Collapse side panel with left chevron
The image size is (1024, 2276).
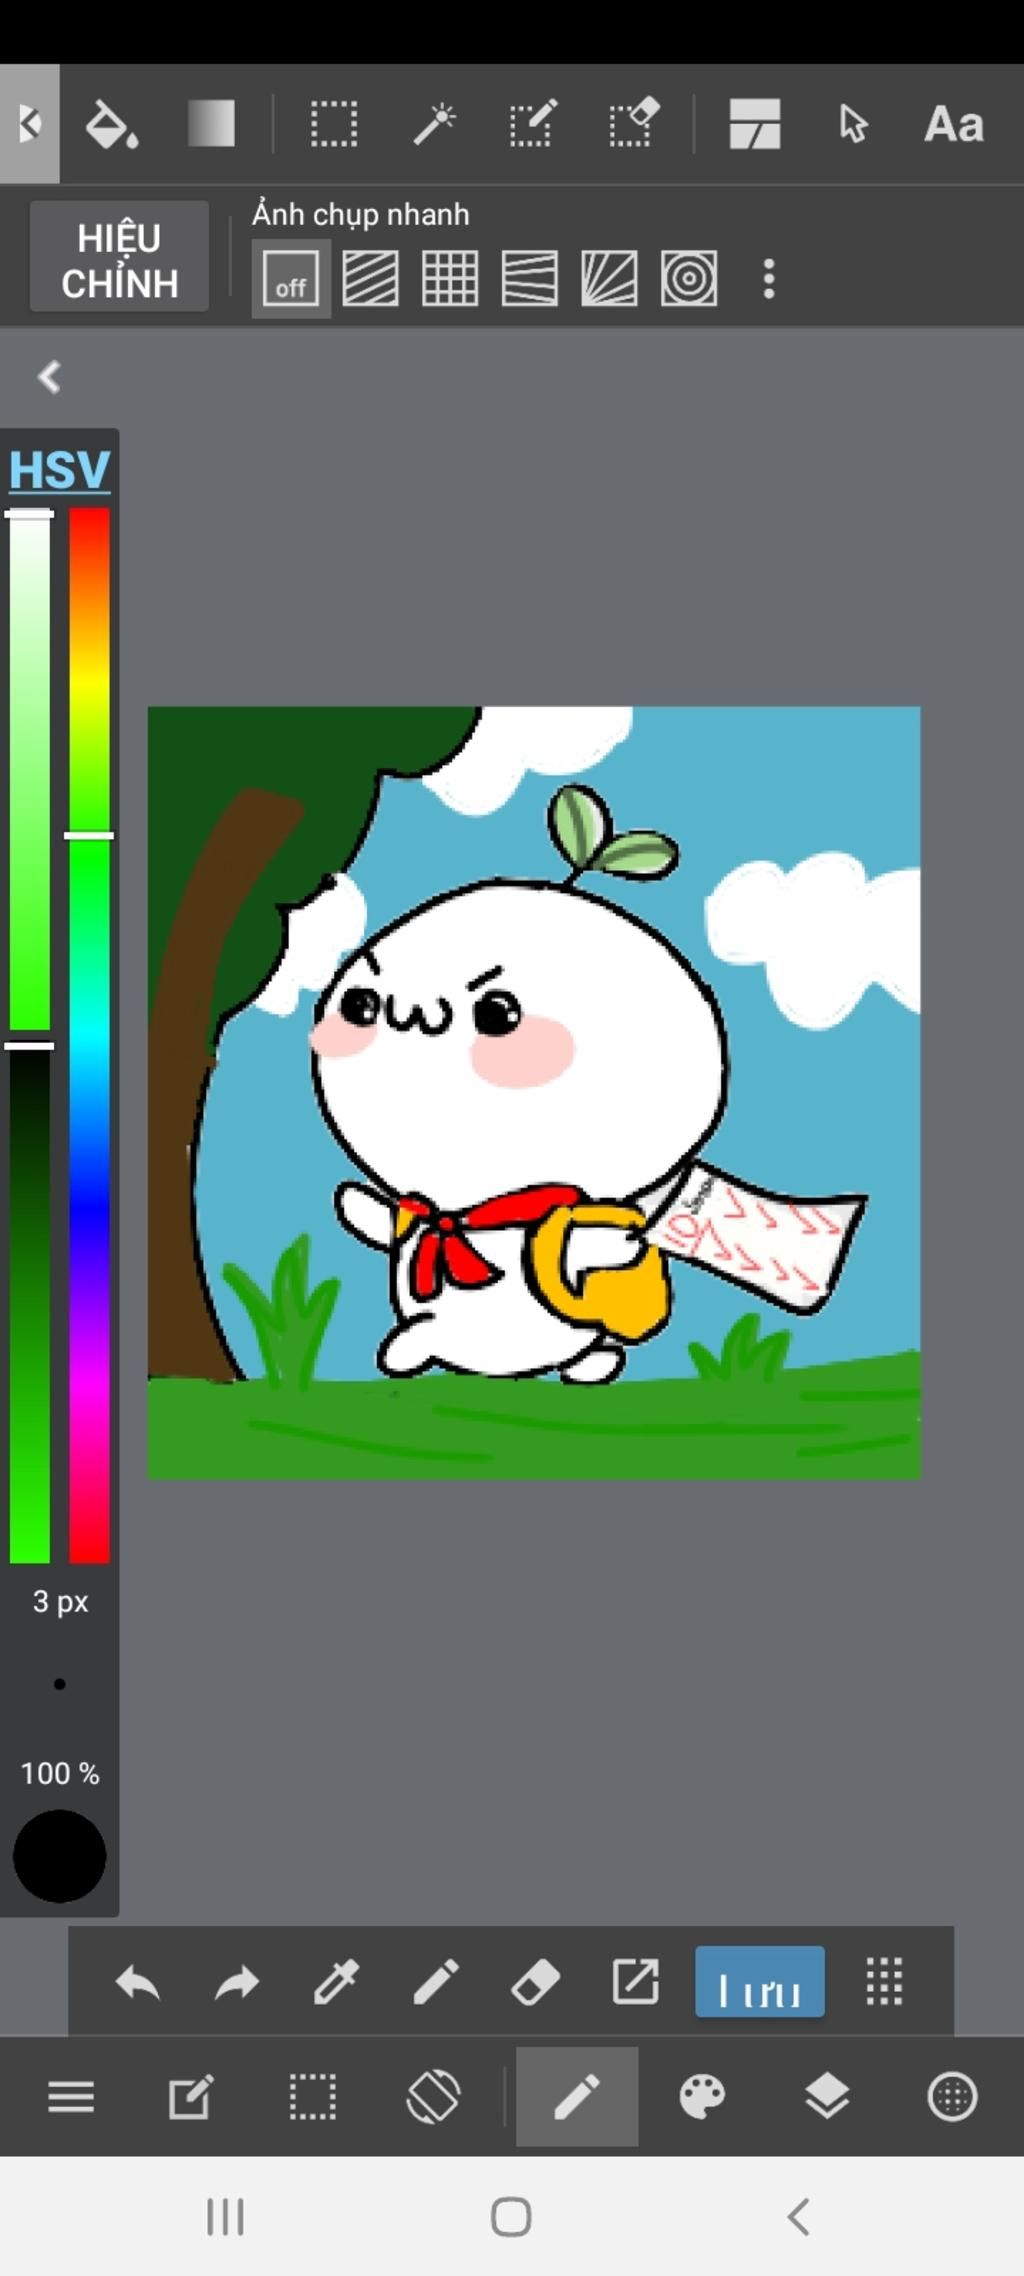tap(49, 377)
